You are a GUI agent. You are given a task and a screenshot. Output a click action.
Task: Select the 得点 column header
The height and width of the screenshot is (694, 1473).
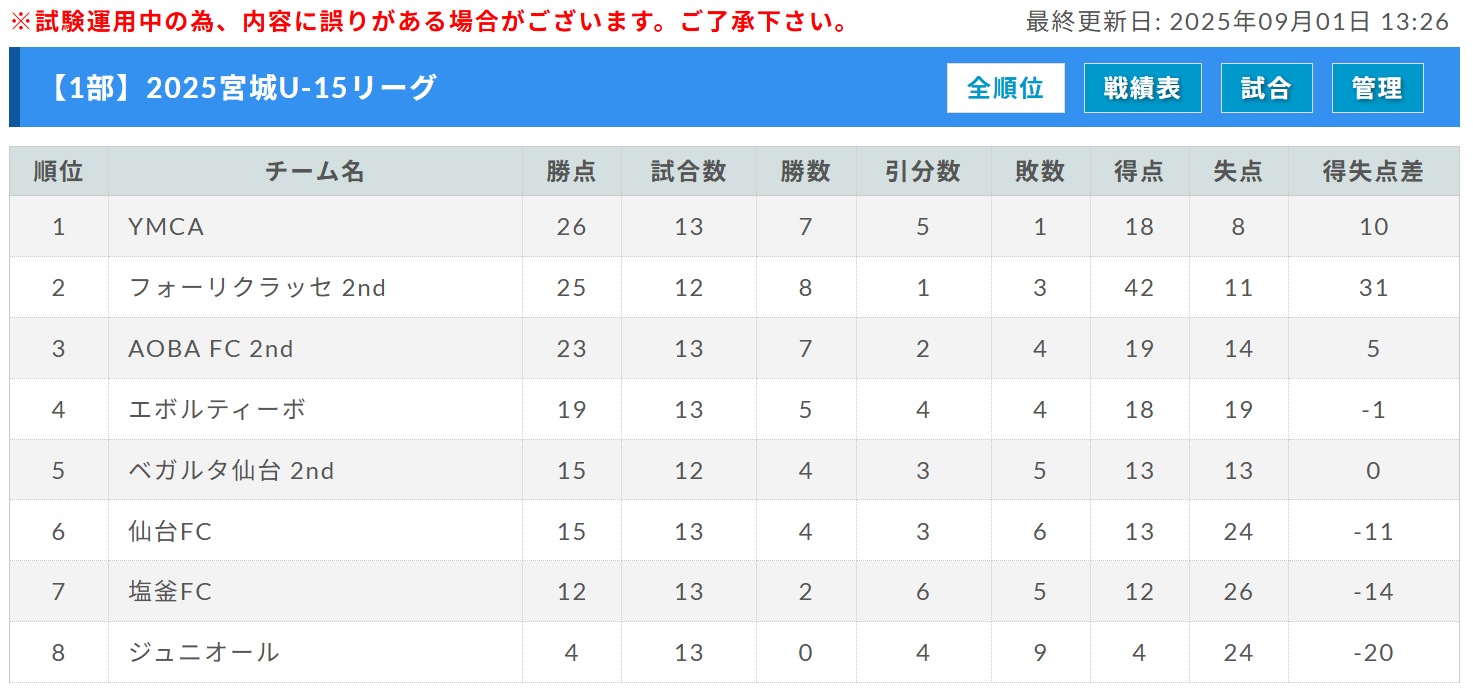1140,171
